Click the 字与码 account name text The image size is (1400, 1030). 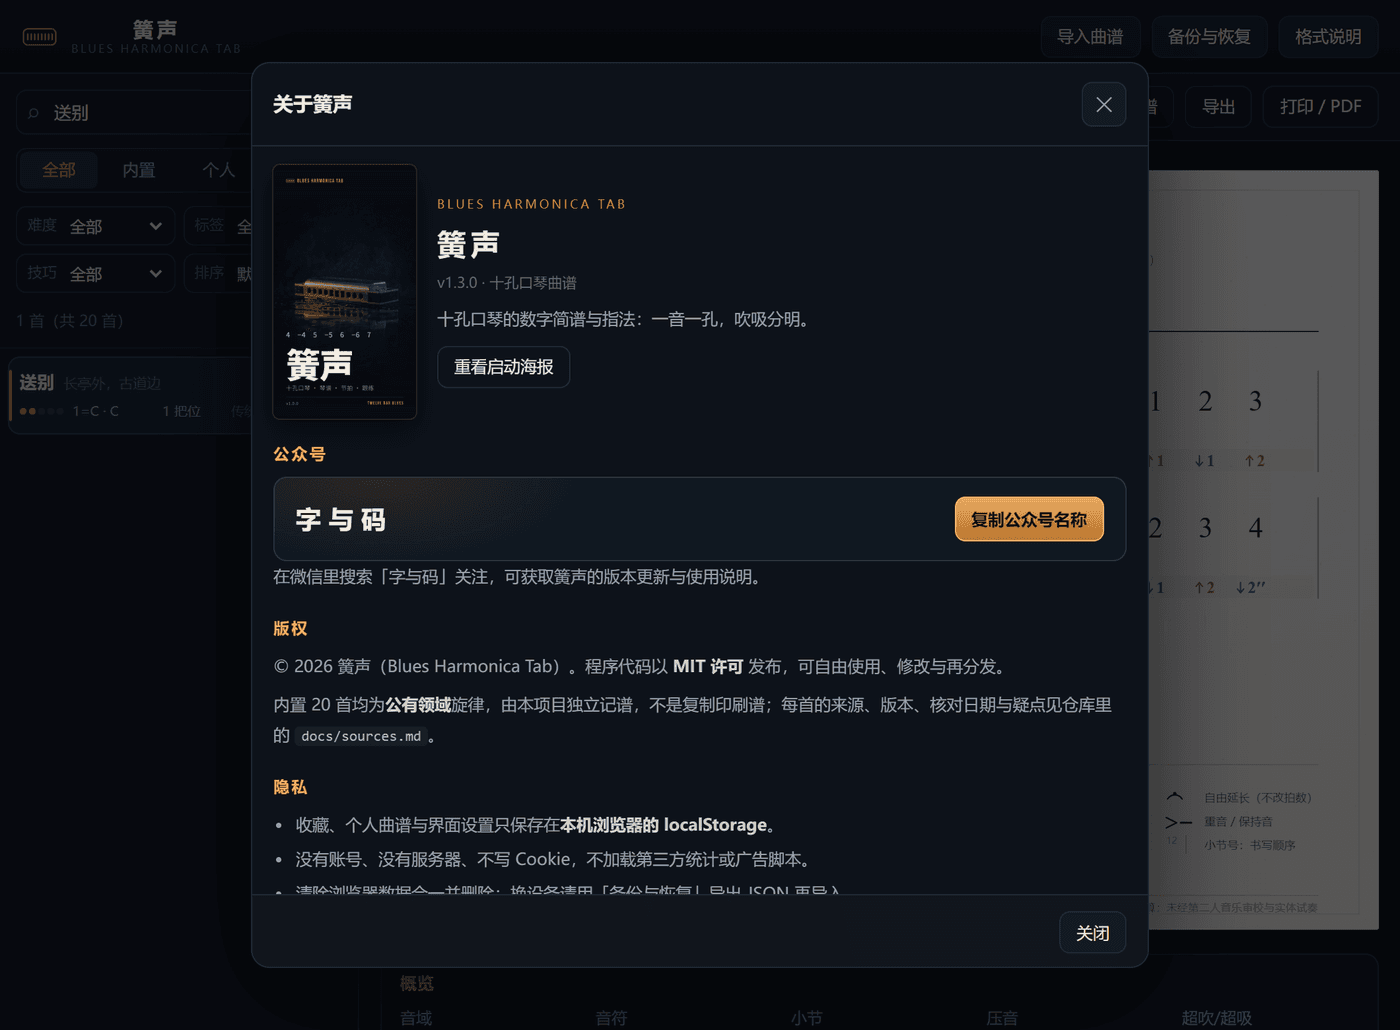(x=341, y=520)
